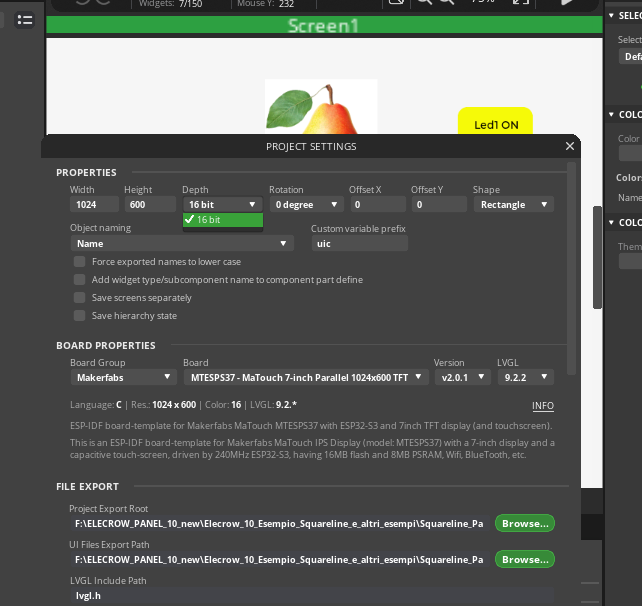The image size is (642, 606).
Task: Click the yellow Led1 ON button
Action: 495,125
